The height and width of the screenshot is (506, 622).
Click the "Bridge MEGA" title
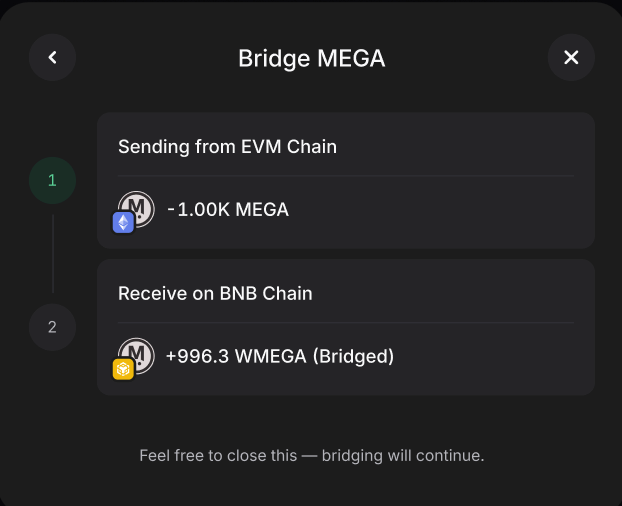click(311, 58)
